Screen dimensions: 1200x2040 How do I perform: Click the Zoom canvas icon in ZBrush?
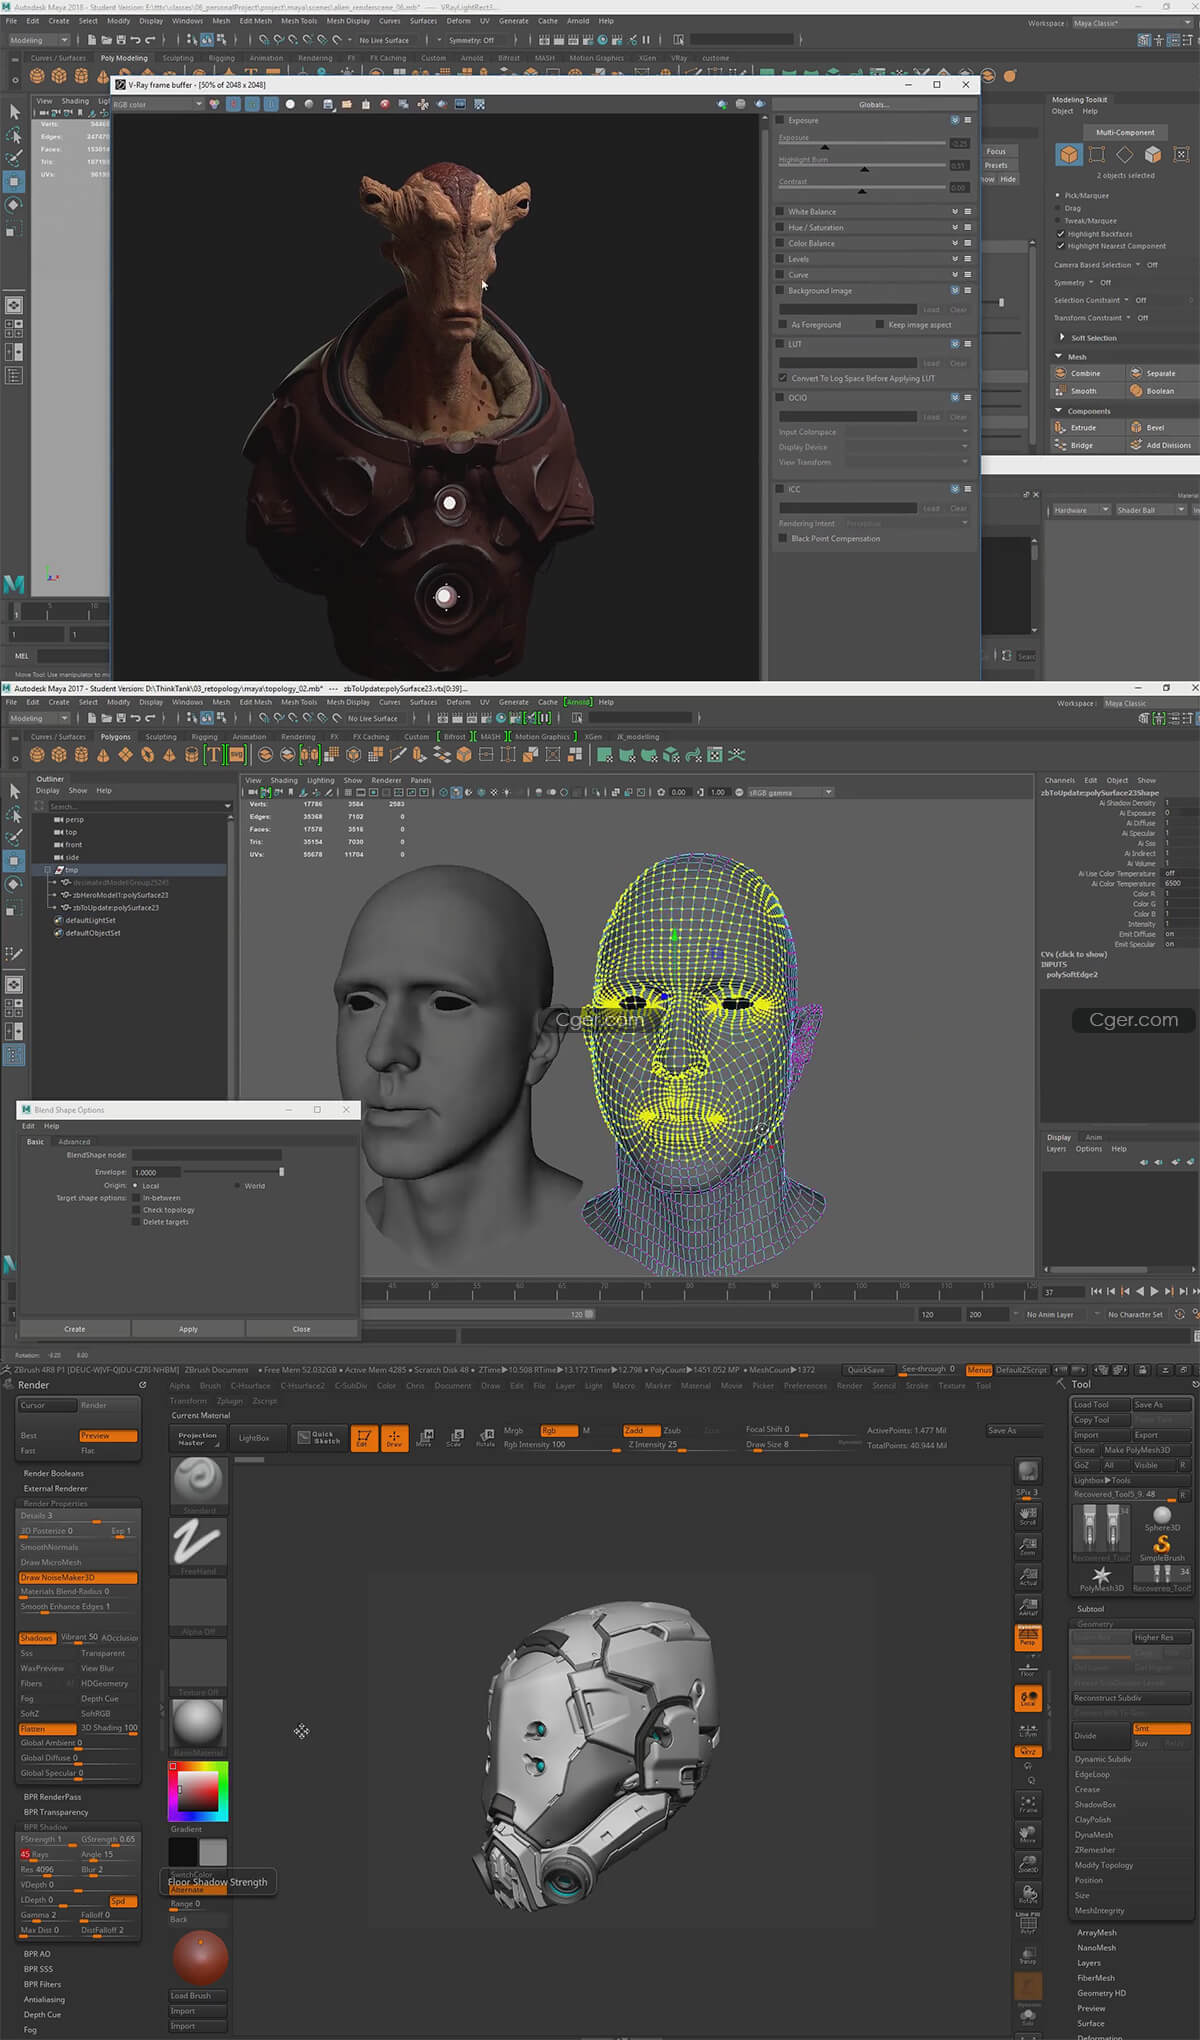tap(1028, 1546)
